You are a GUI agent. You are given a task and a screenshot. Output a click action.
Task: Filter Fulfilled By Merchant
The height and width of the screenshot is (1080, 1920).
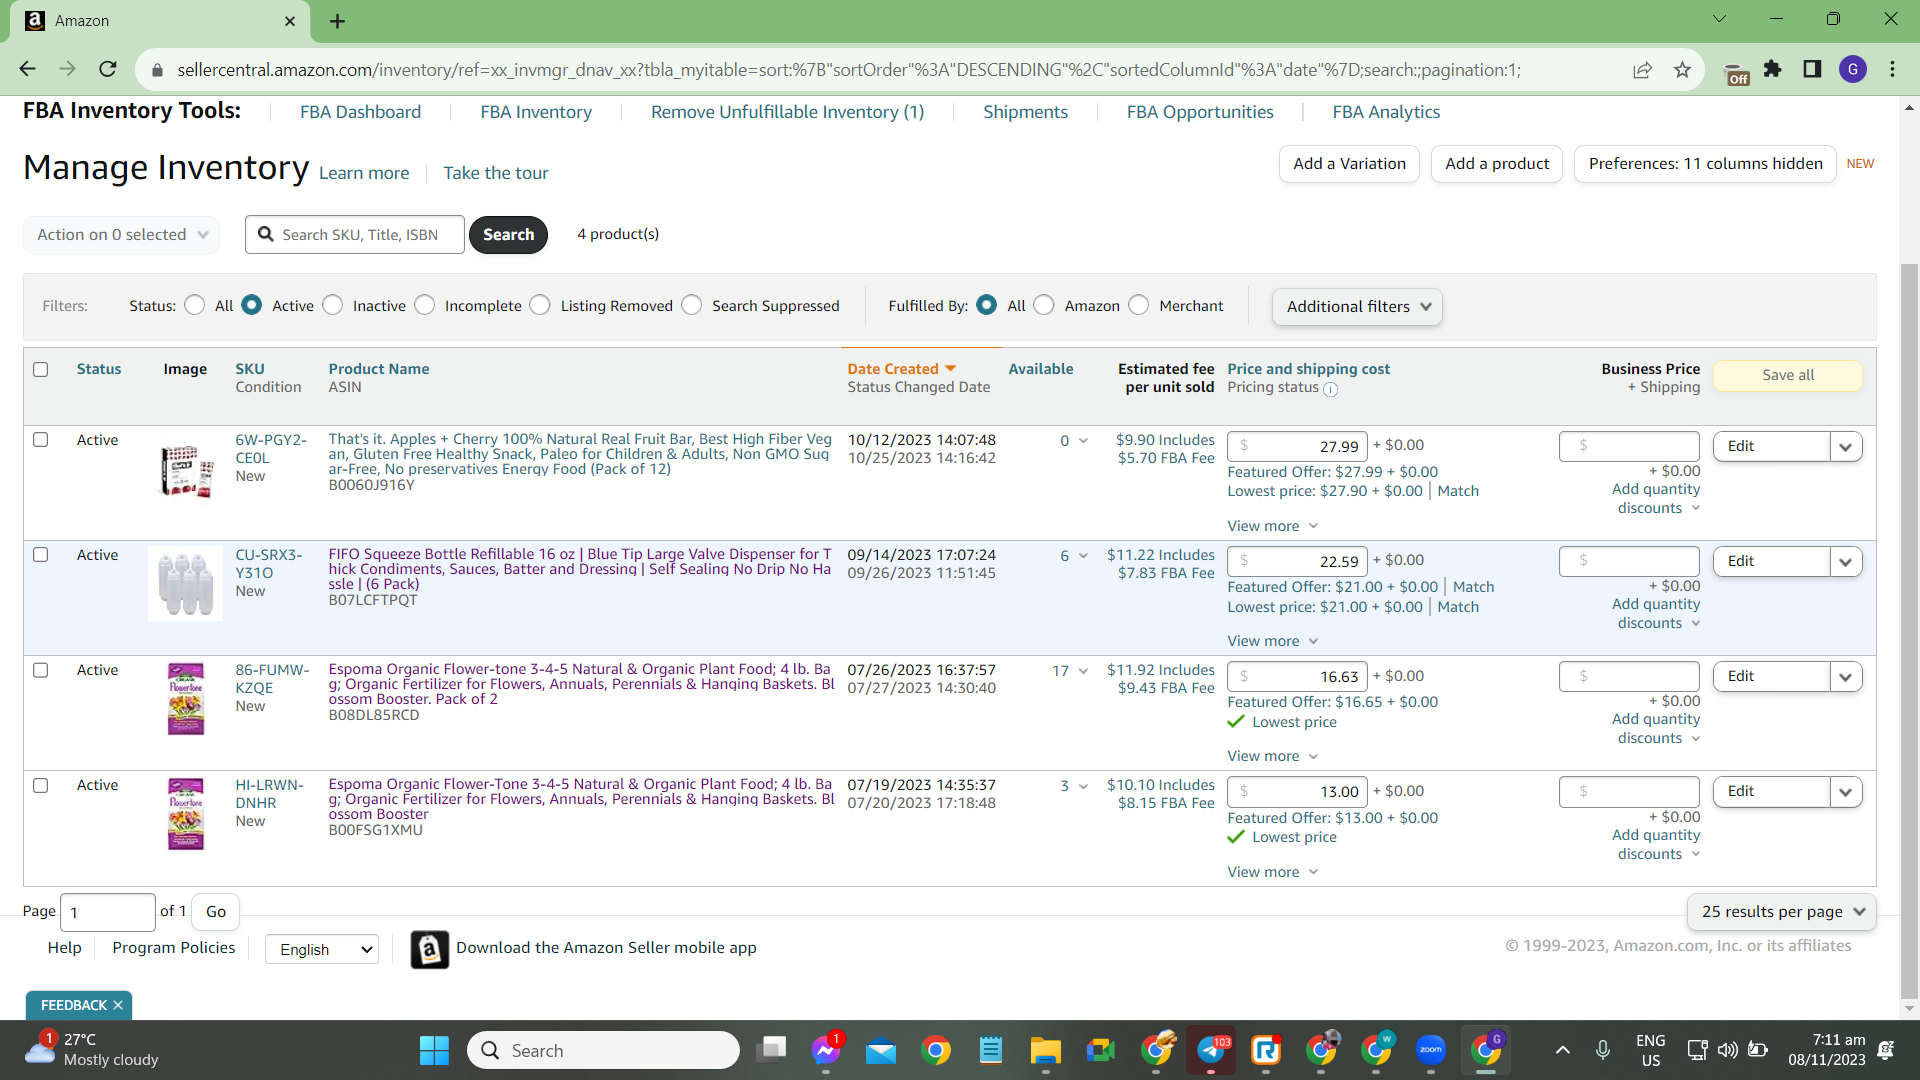pos(1139,305)
